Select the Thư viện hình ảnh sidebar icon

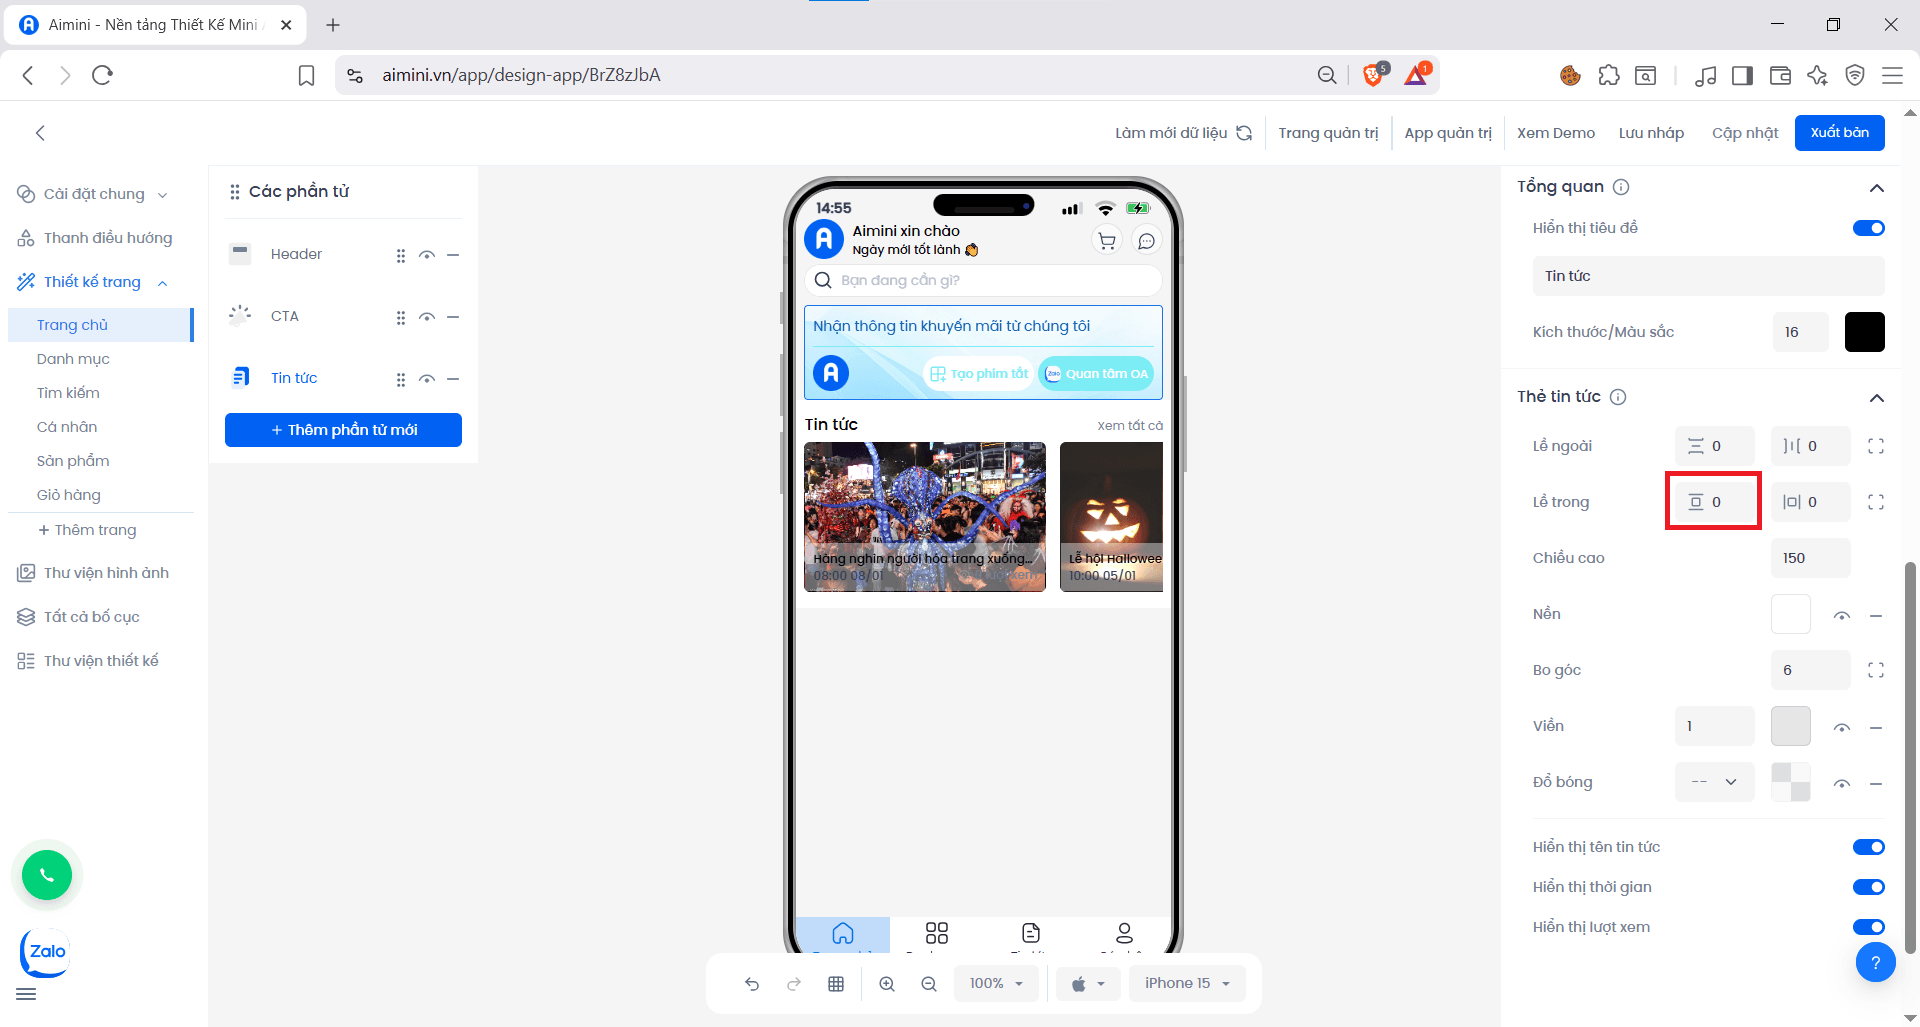point(25,572)
